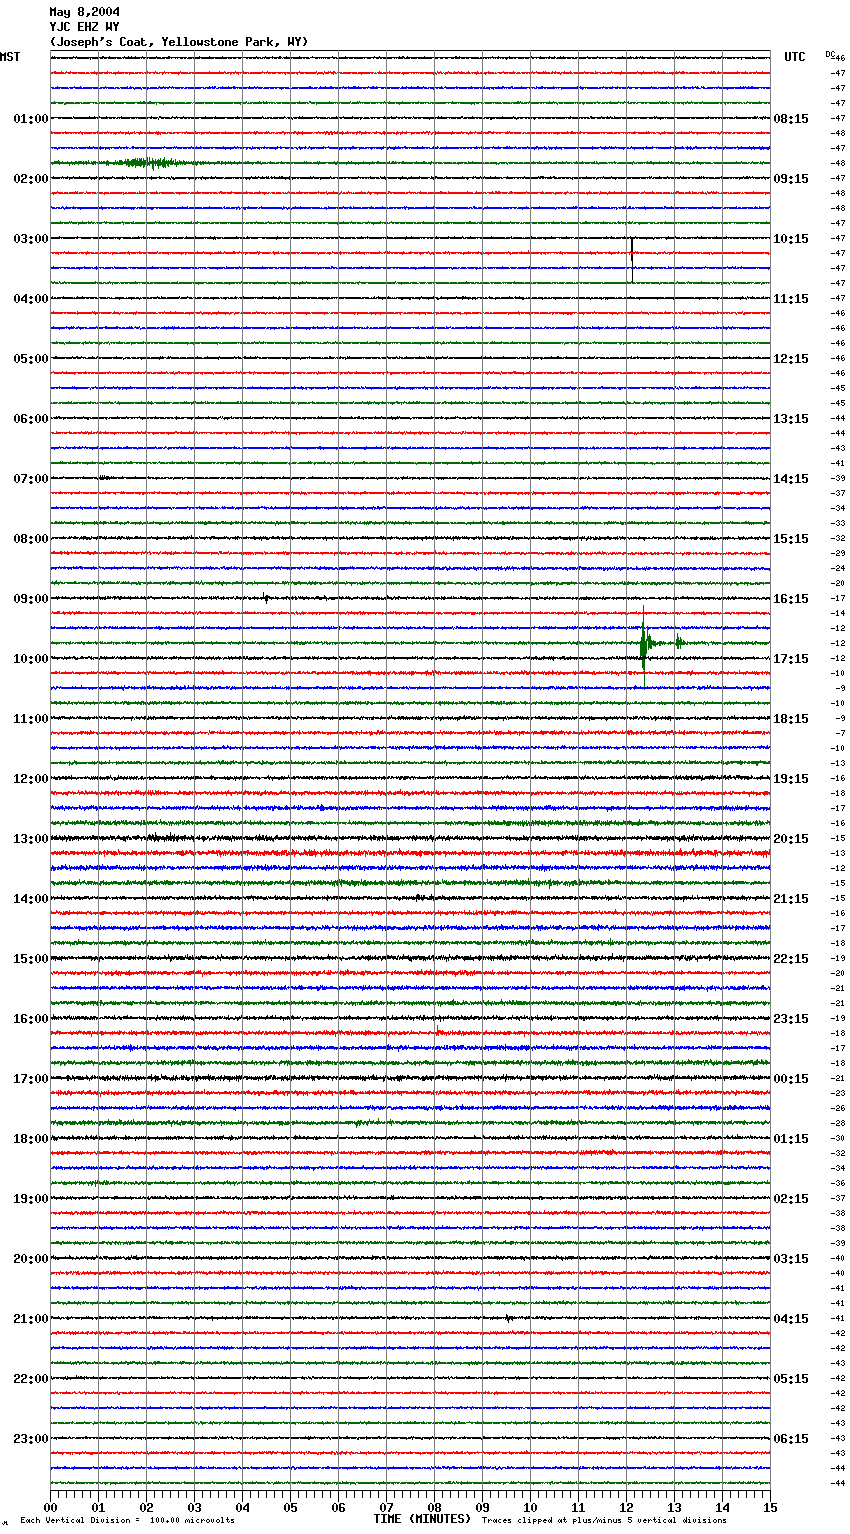The height and width of the screenshot is (1534, 850).
Task: Click the "16:15" UTC time label
Action: tap(791, 599)
